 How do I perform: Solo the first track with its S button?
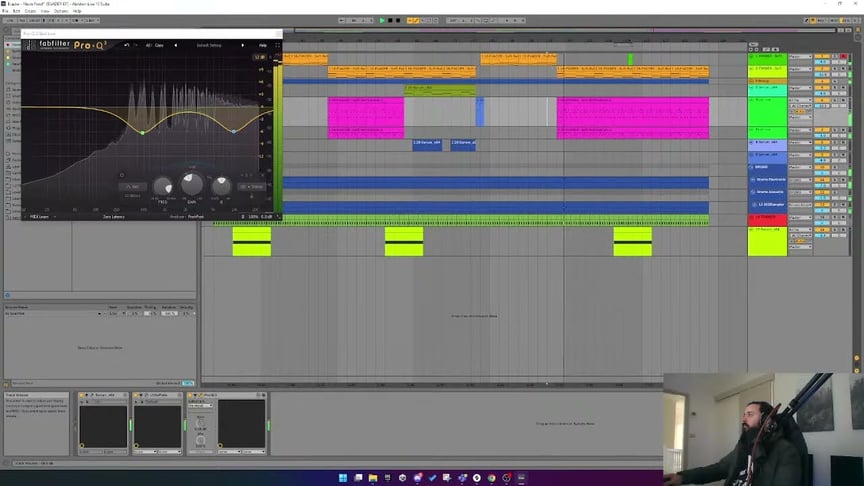click(x=835, y=56)
